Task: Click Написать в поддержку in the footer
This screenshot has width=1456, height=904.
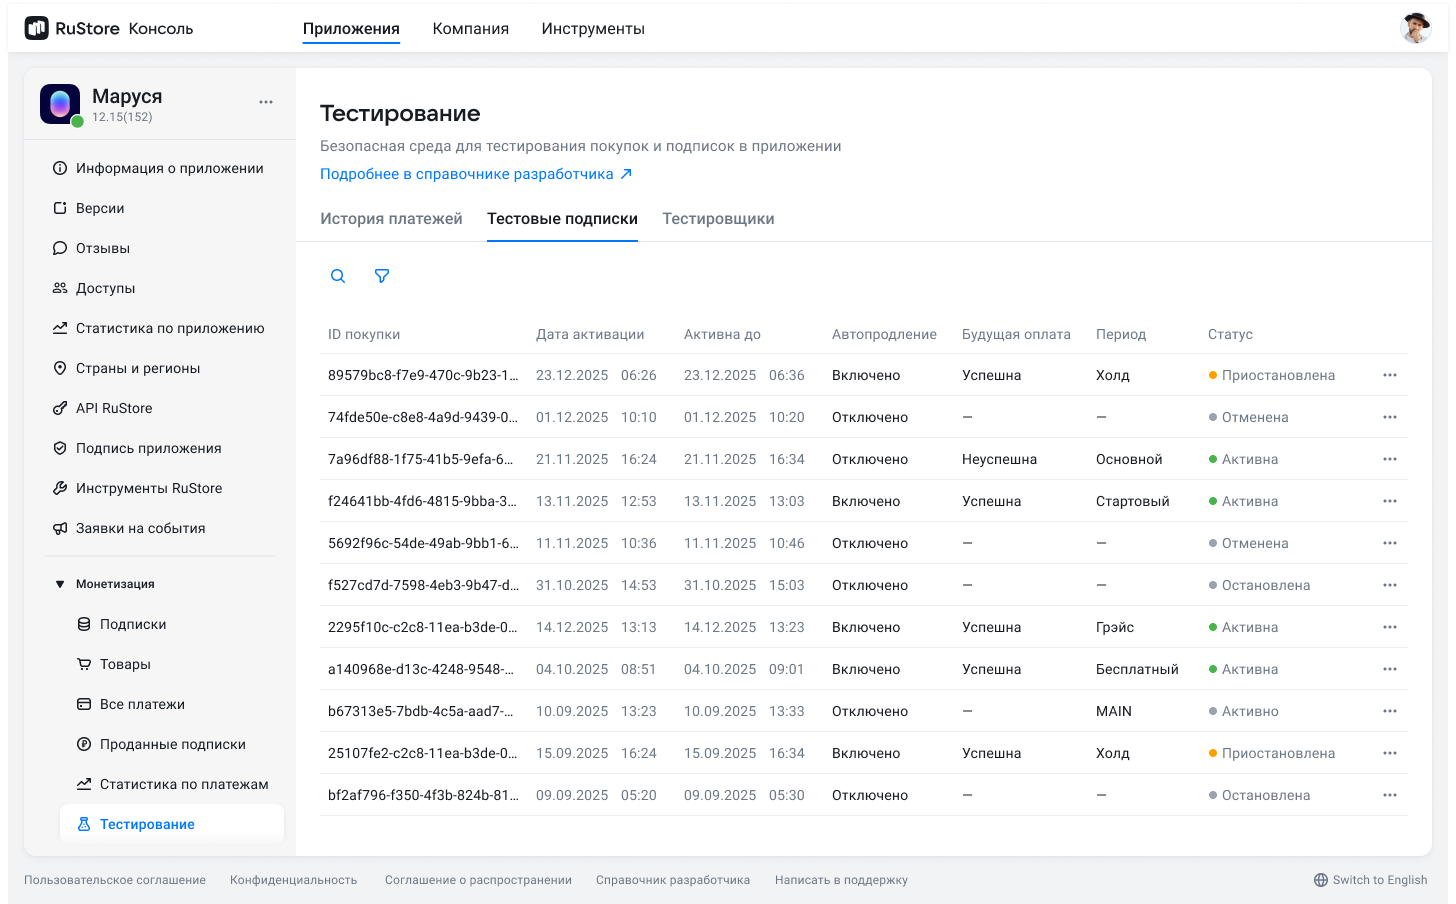Action: 841,880
